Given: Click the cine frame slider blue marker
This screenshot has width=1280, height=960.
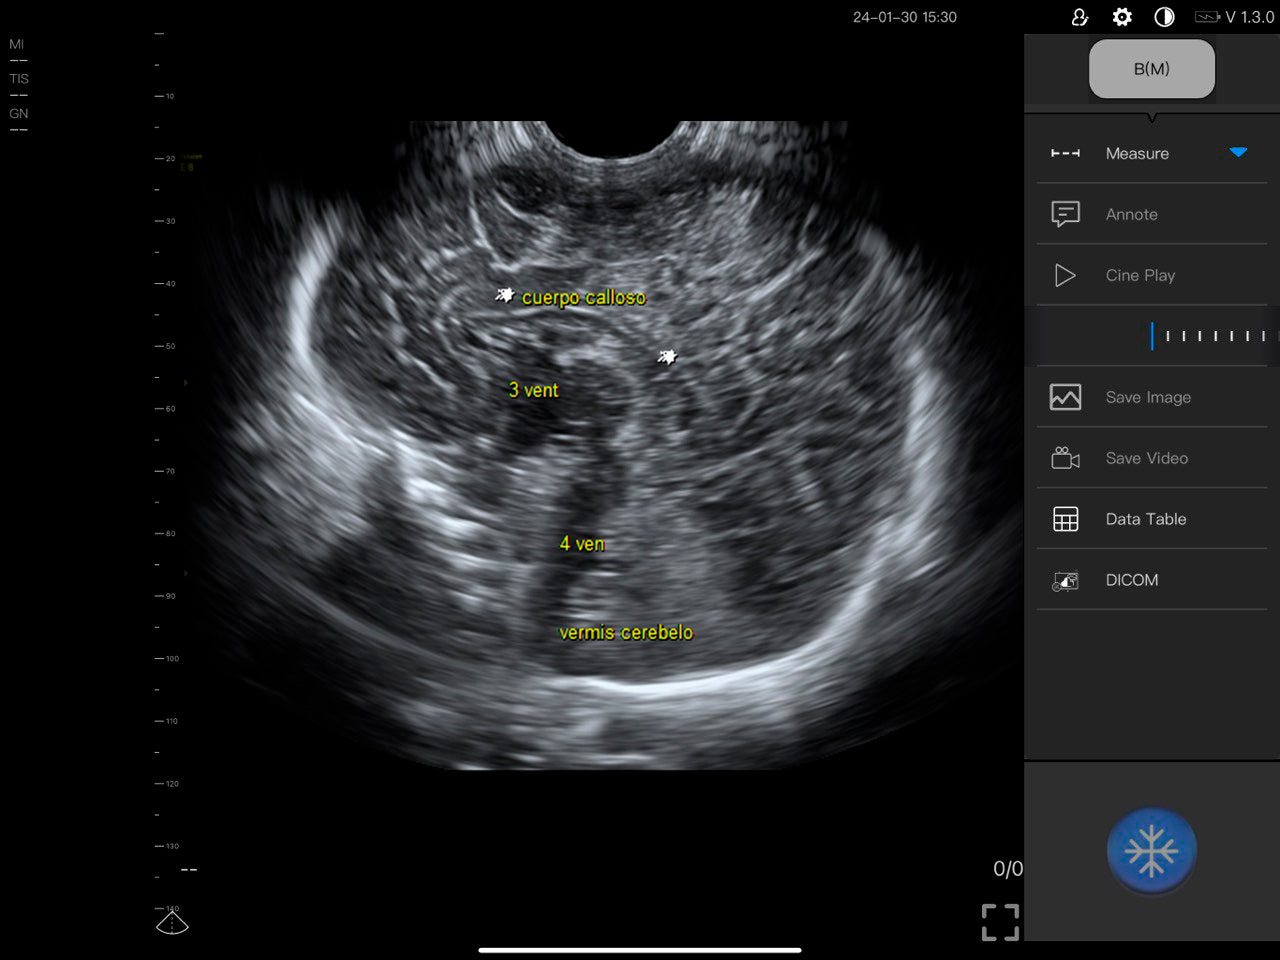Looking at the screenshot, I should (1152, 336).
